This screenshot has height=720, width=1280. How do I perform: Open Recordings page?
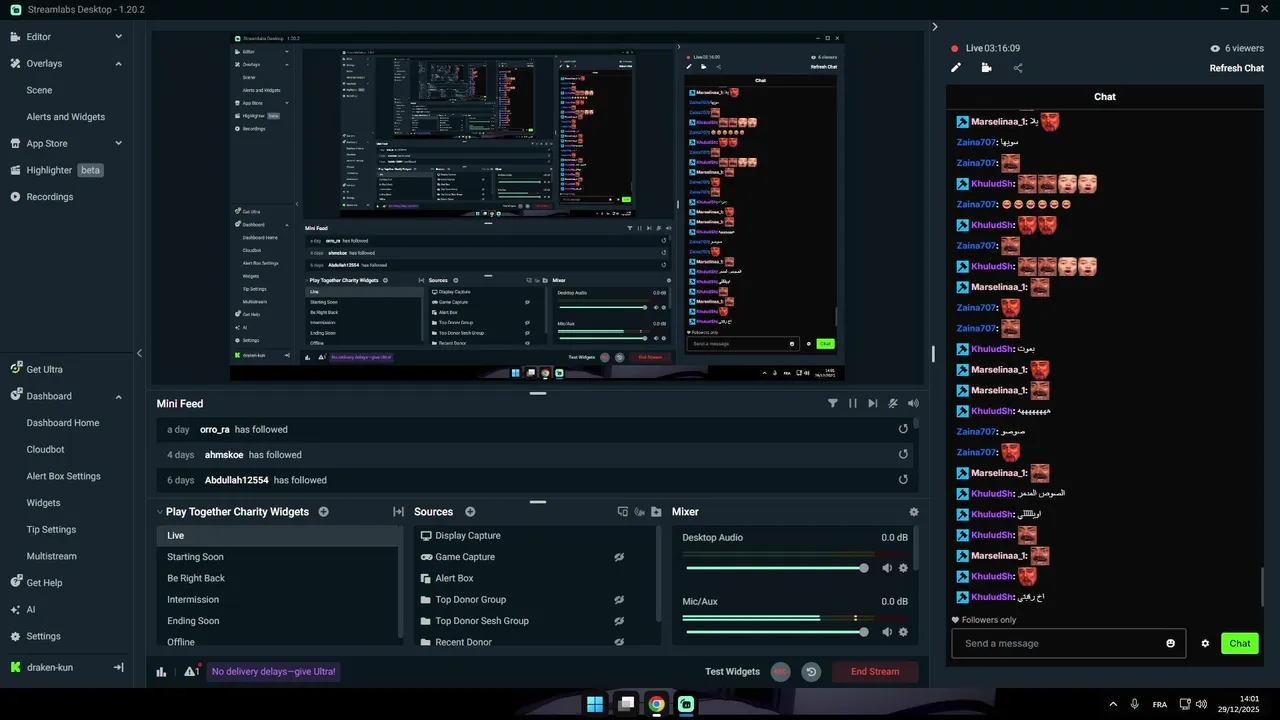coord(49,197)
